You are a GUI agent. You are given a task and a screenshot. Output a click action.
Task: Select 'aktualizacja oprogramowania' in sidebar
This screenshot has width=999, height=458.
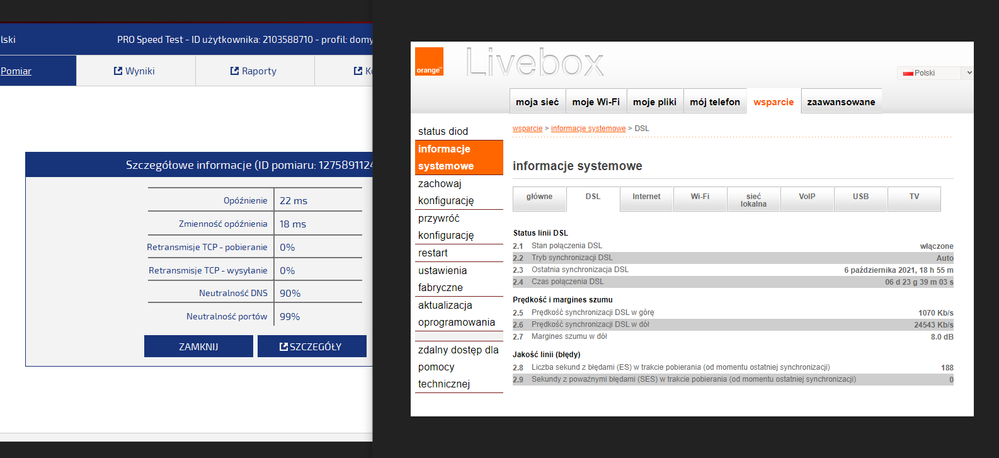coord(459,313)
